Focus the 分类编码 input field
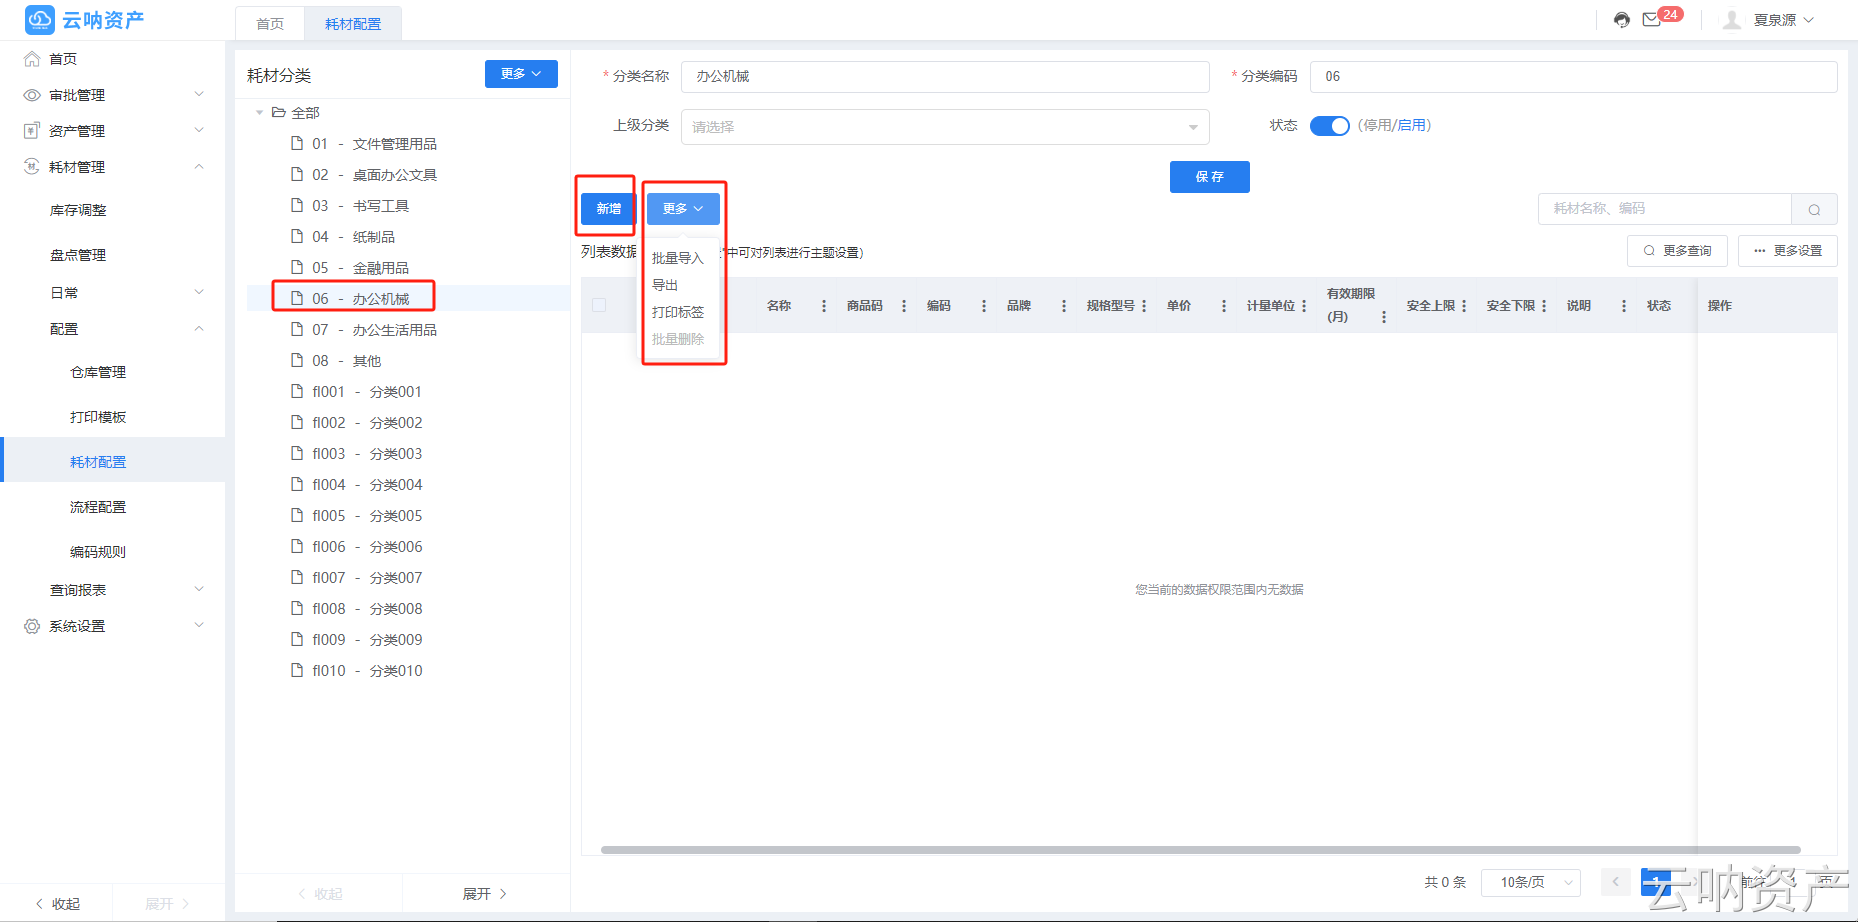Screen dimensions: 1858x922 pos(1574,77)
